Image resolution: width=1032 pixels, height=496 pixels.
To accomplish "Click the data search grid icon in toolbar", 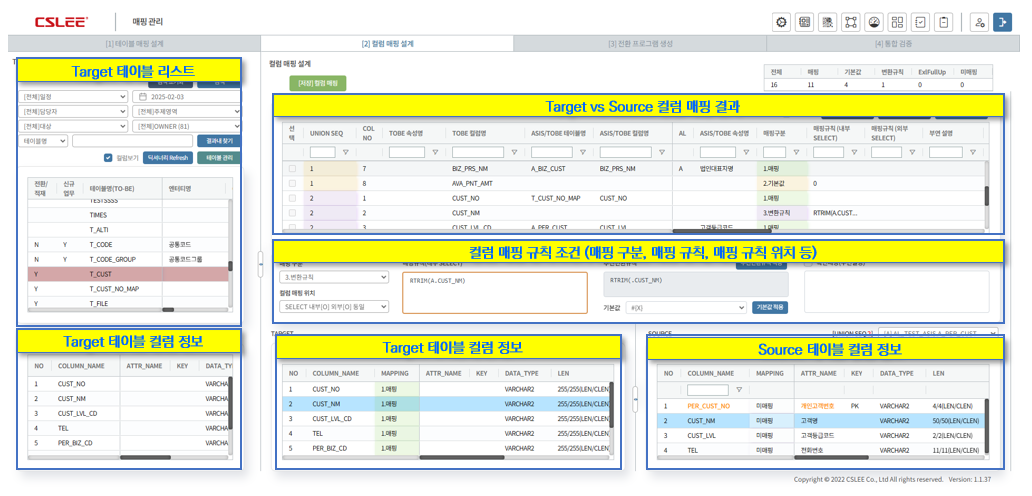I will [827, 22].
